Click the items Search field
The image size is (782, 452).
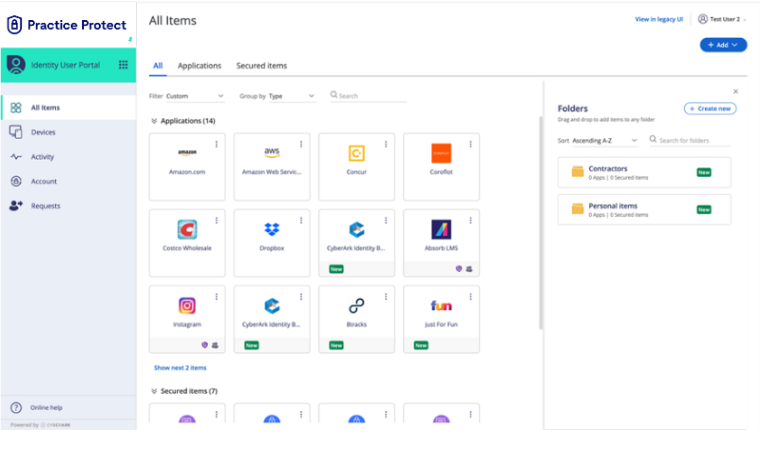coord(369,96)
